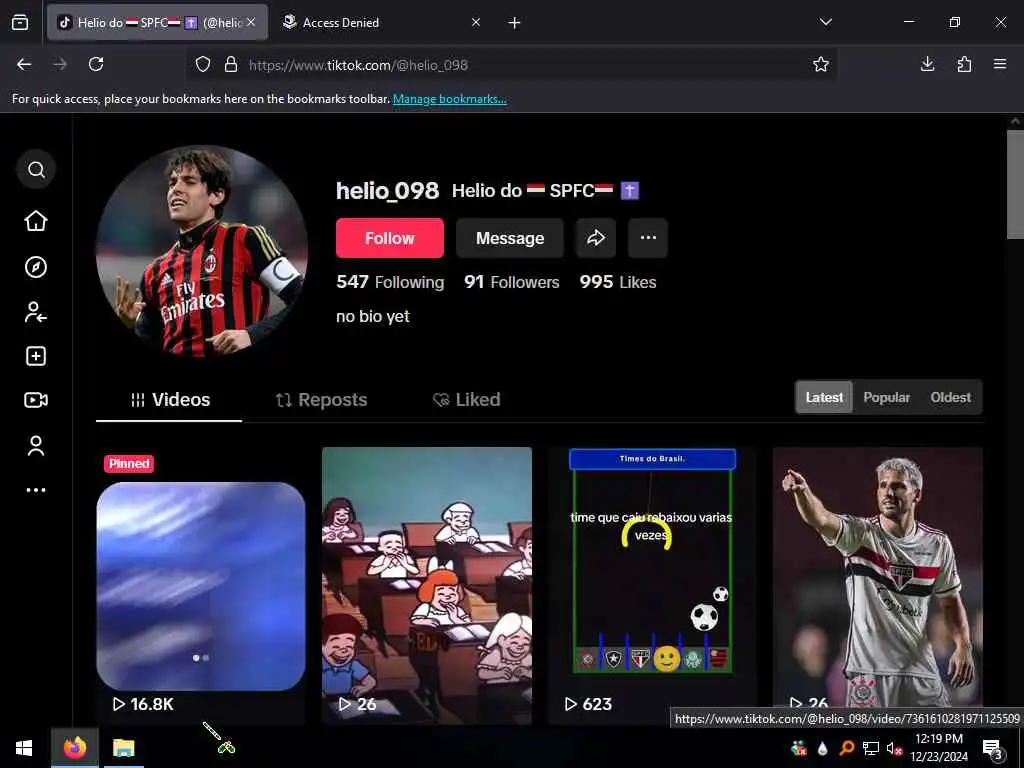1024x768 pixels.
Task: Open the 547 Following list
Action: click(x=390, y=282)
